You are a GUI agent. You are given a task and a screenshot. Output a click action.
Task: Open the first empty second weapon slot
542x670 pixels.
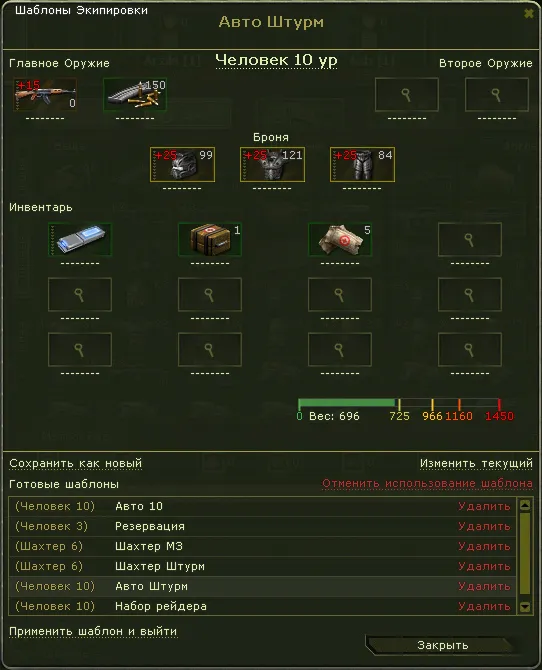(x=407, y=94)
